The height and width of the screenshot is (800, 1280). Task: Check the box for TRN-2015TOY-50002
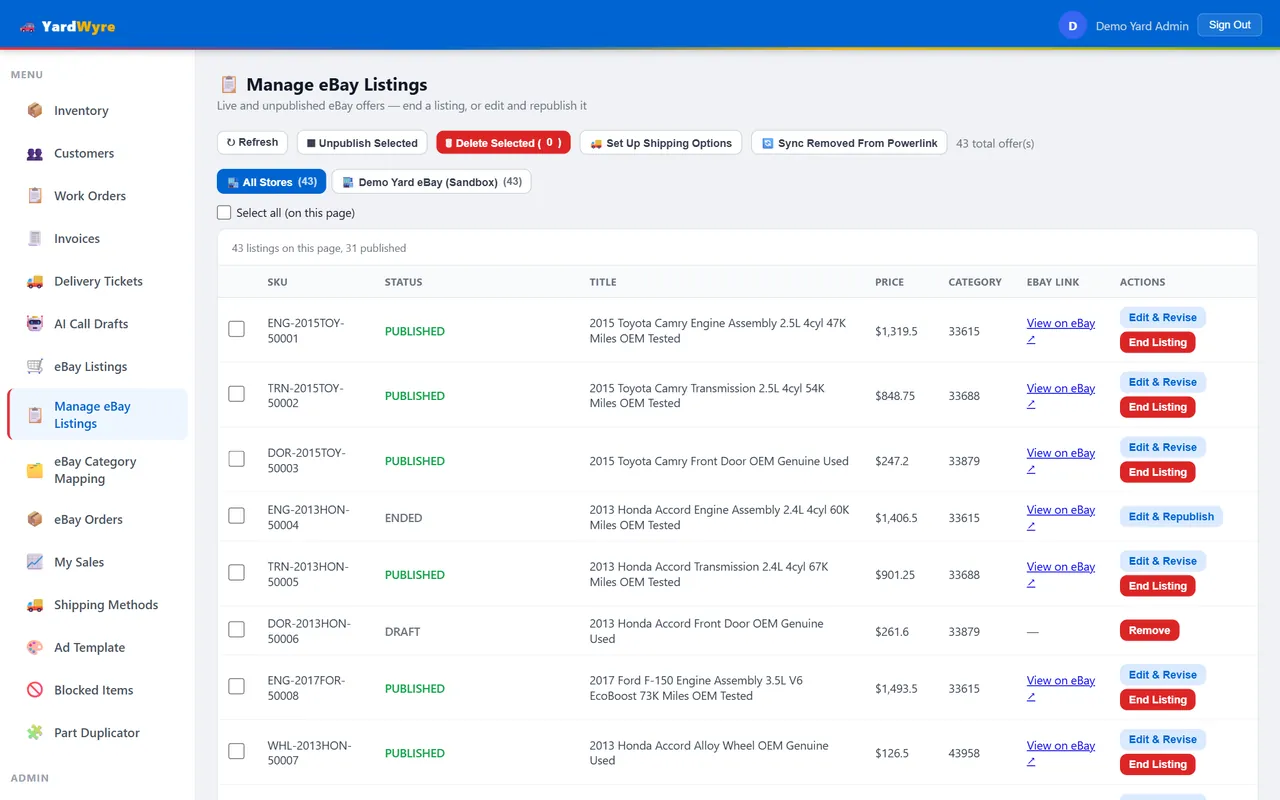click(x=236, y=394)
